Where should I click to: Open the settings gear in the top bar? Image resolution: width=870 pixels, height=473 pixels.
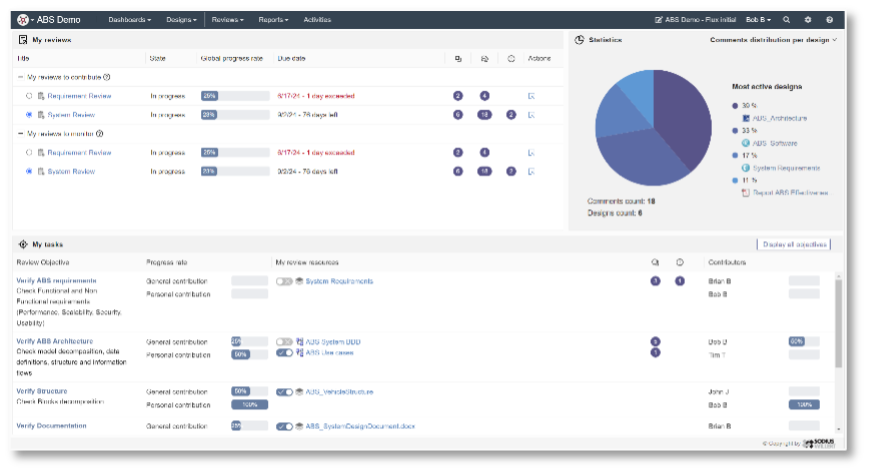point(808,19)
